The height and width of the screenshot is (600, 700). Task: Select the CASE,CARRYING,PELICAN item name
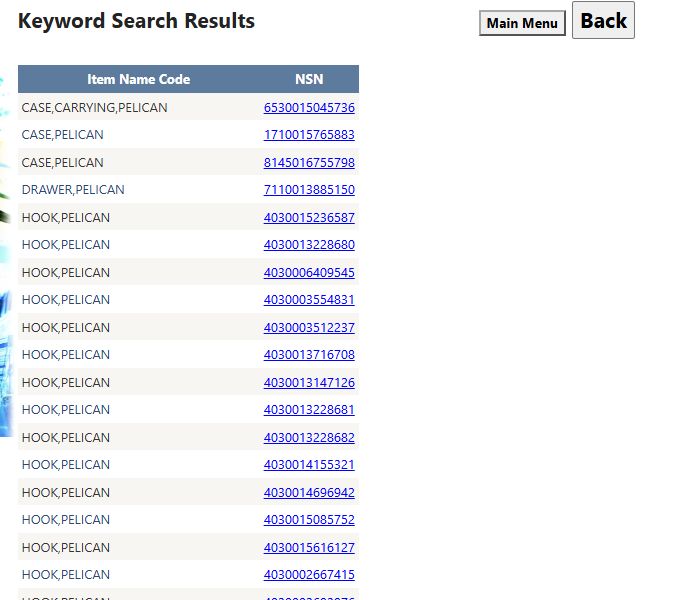94,108
